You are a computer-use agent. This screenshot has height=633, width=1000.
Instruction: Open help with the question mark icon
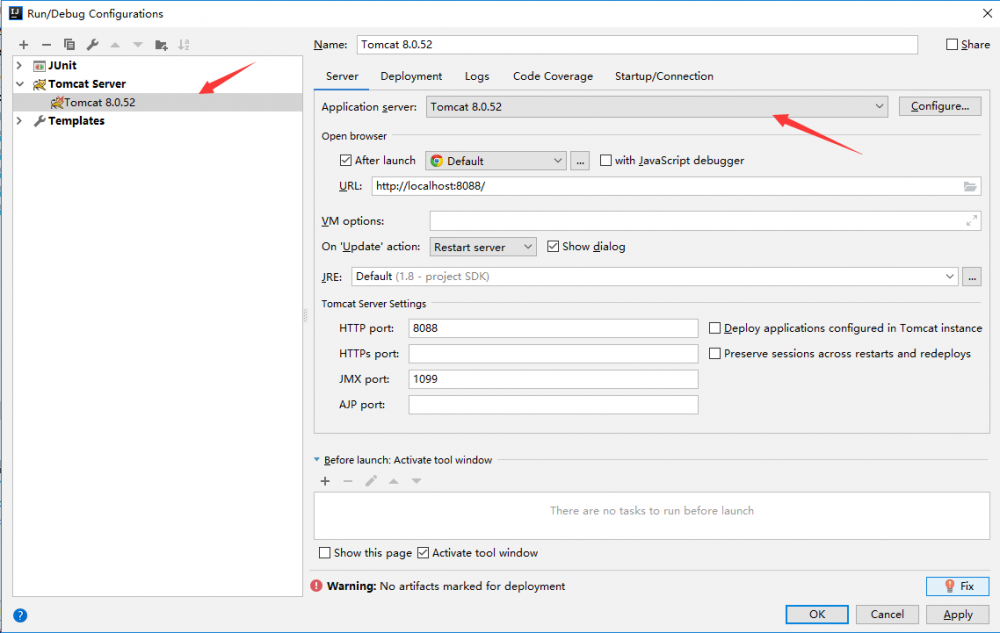click(20, 615)
